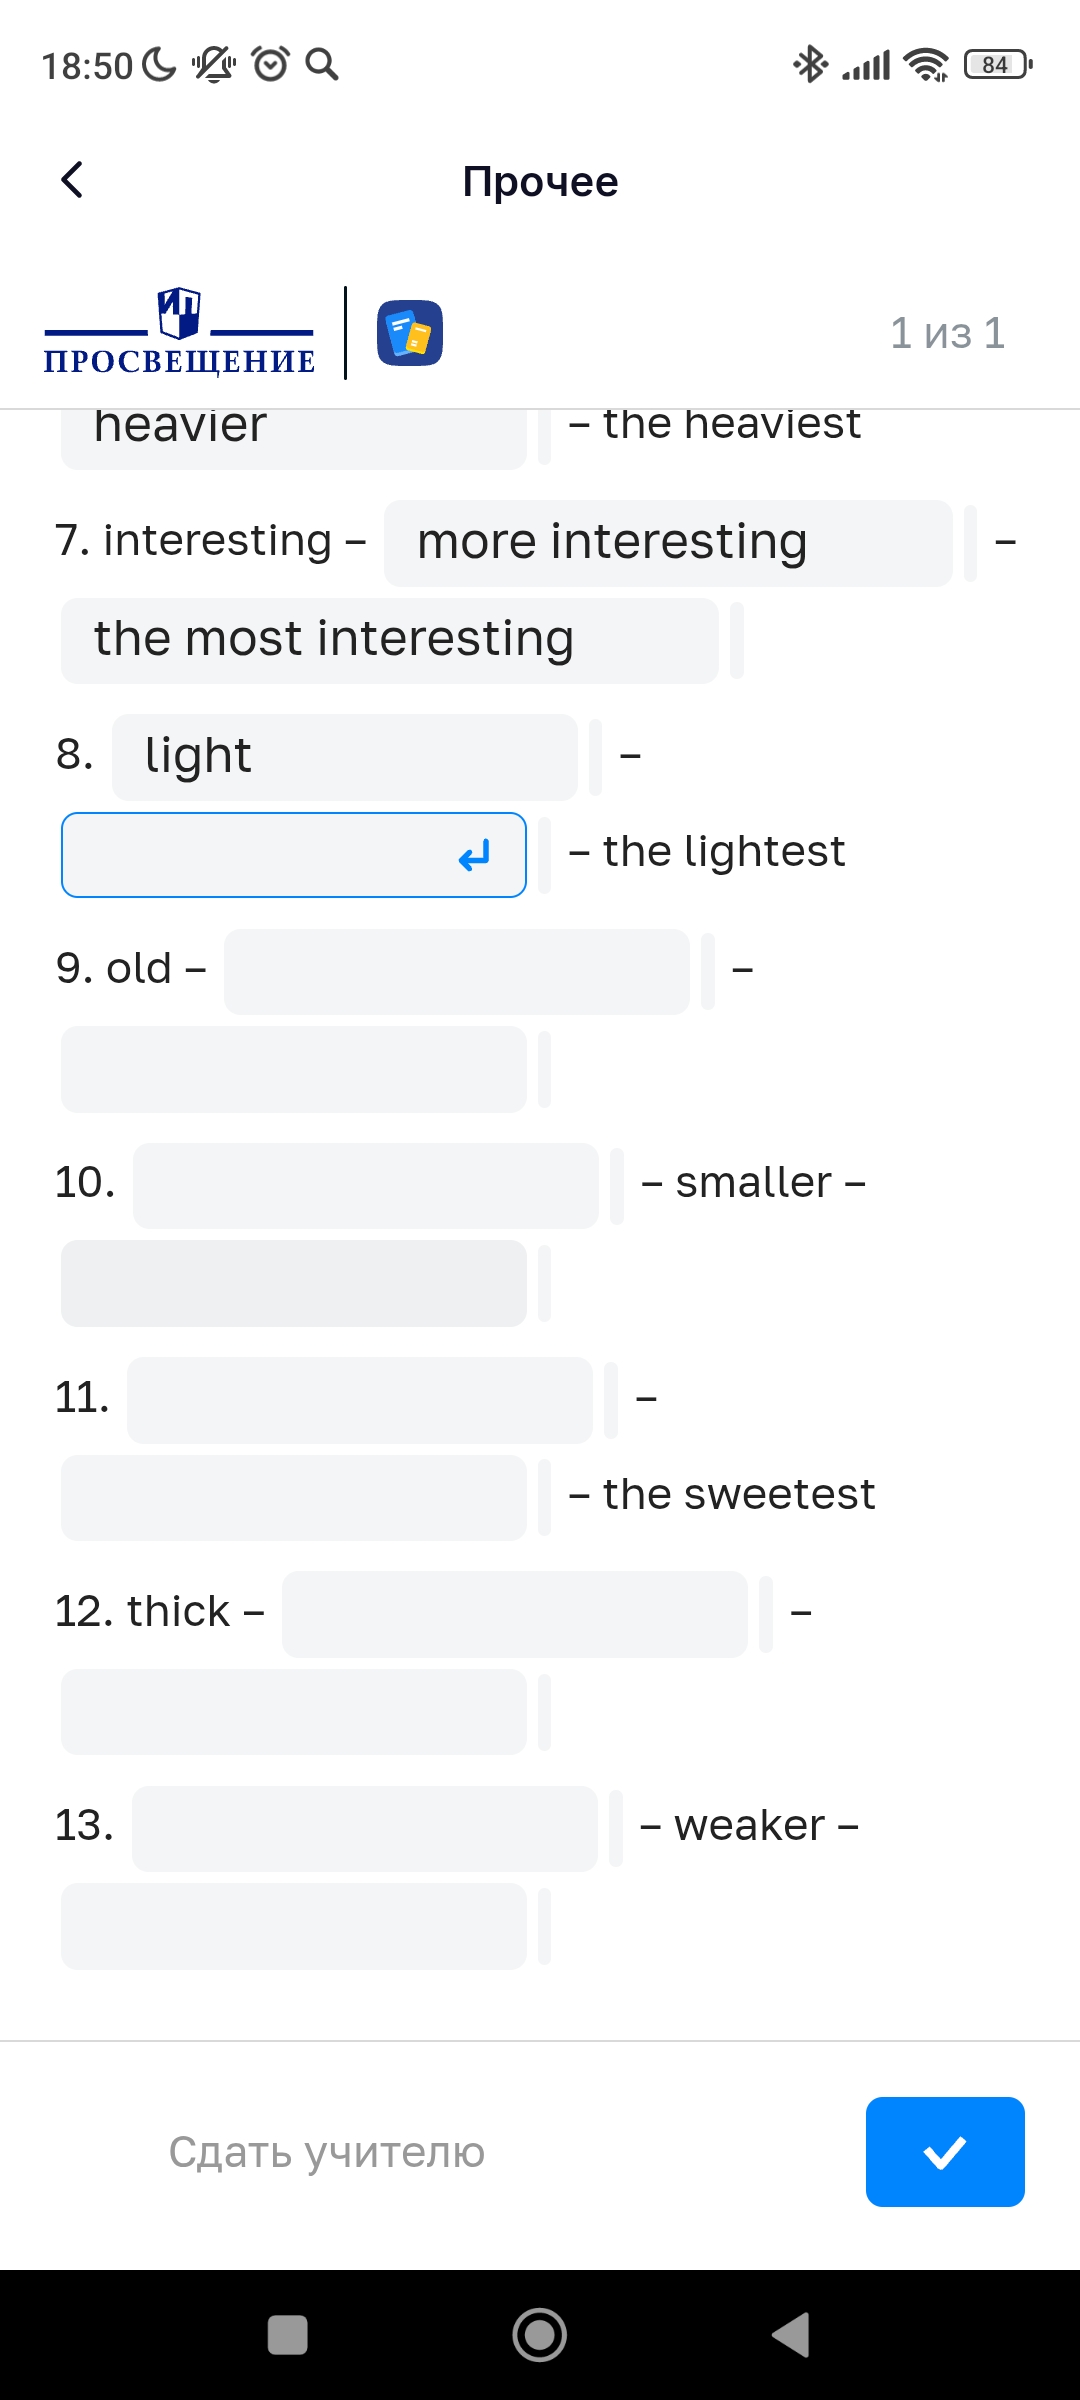Tap the back arrow next to Прочее

[72, 180]
